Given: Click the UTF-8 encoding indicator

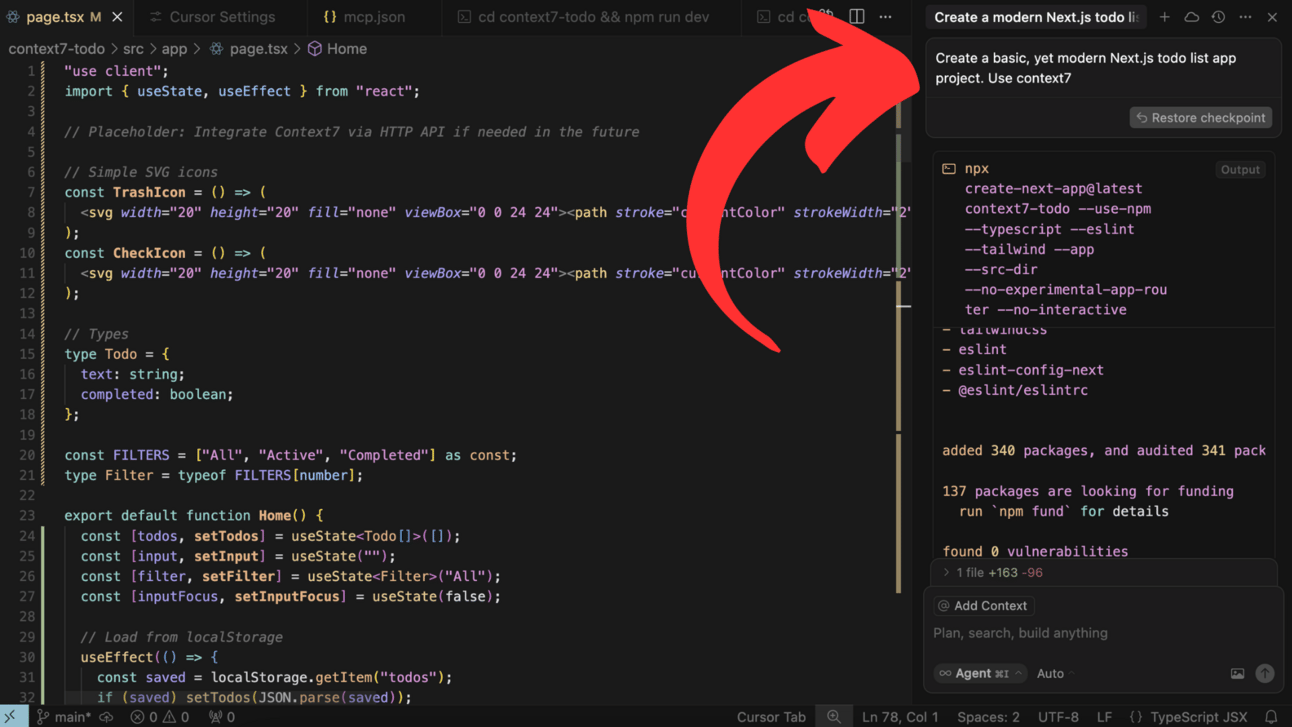Looking at the screenshot, I should point(1058,717).
